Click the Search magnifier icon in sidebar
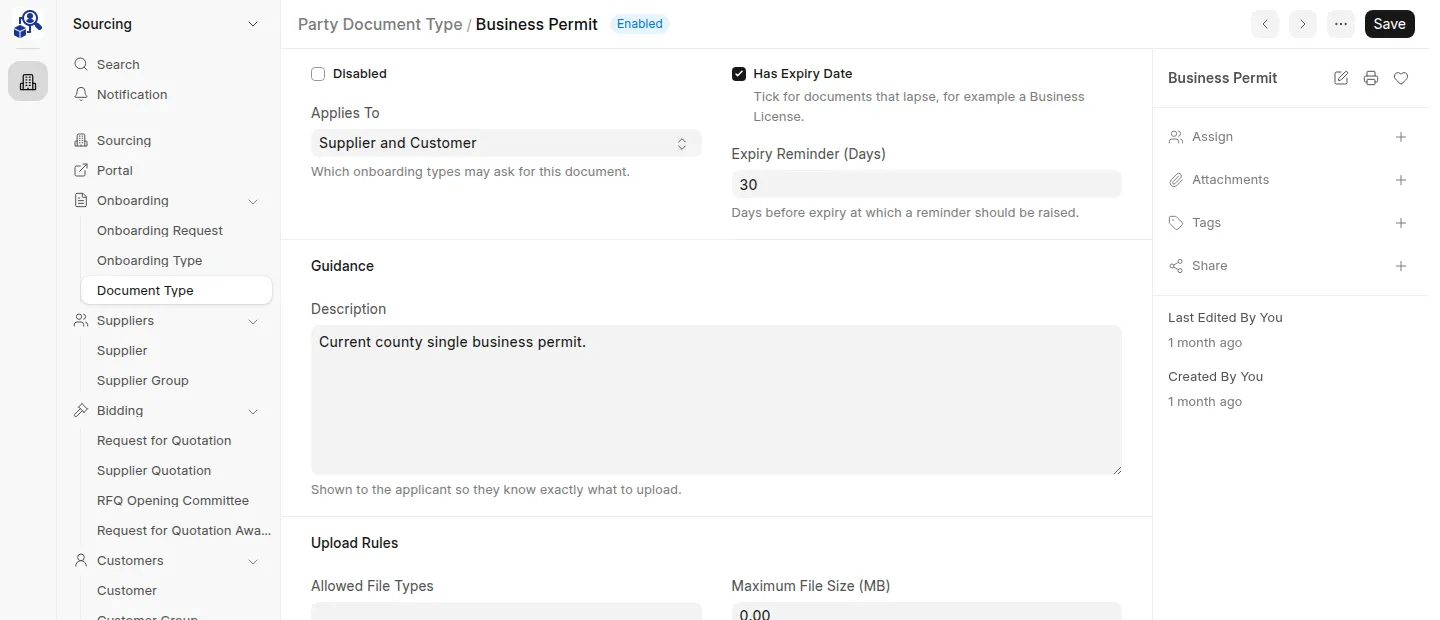 (81, 64)
